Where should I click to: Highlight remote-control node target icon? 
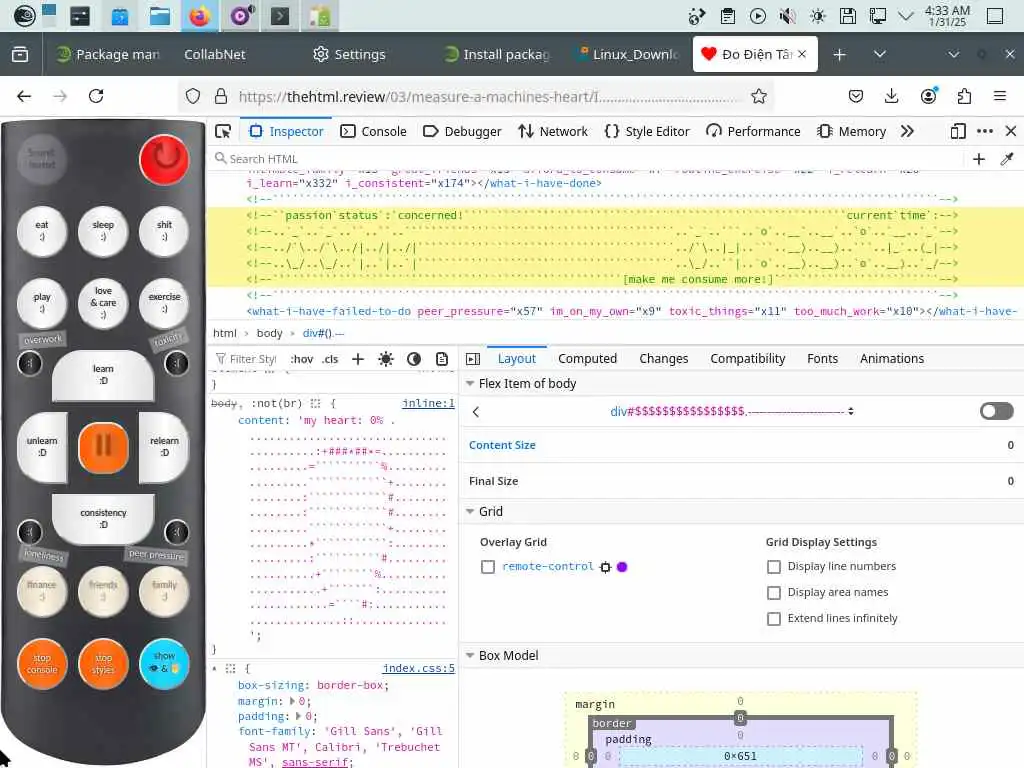click(x=605, y=567)
